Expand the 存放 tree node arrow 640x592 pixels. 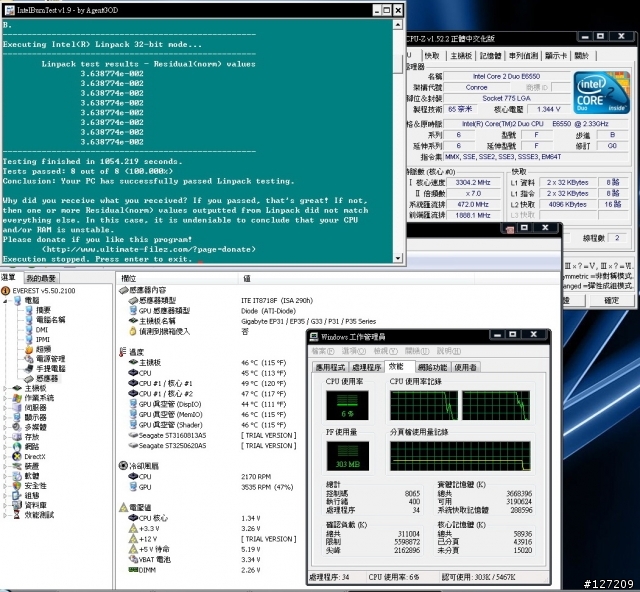[5, 437]
